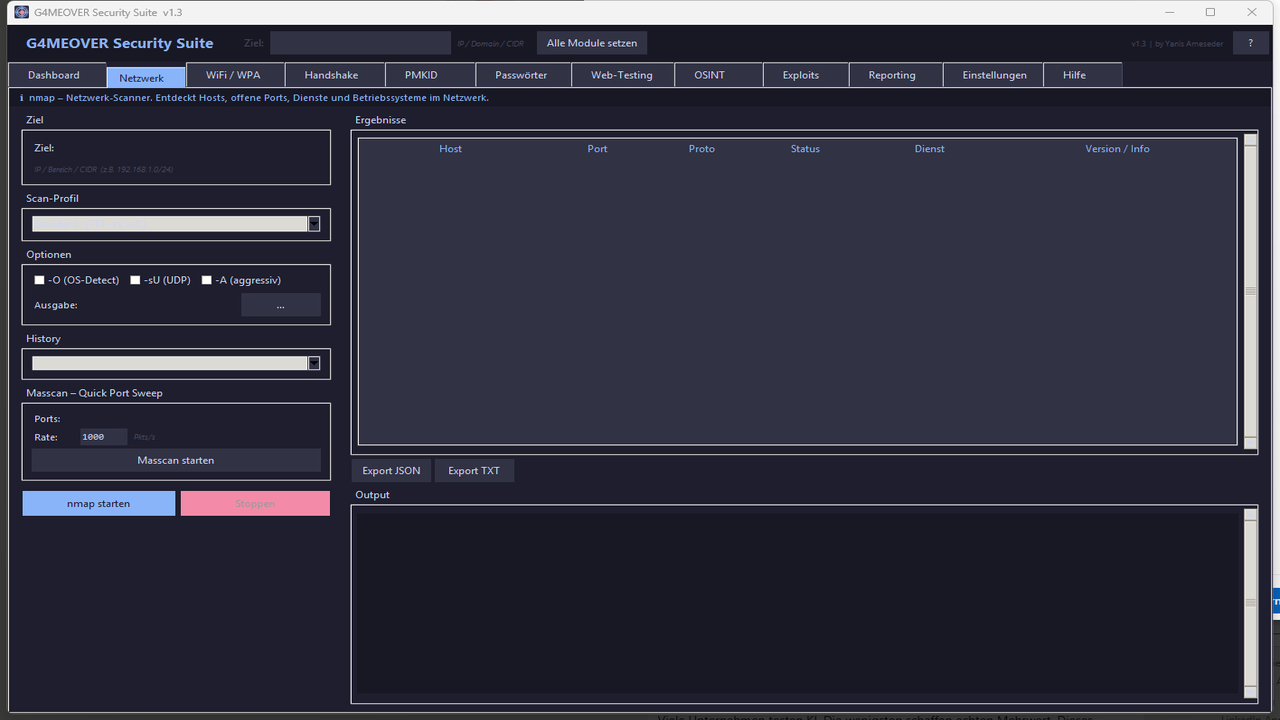Image resolution: width=1280 pixels, height=720 pixels.
Task: Close the G4MEOVER Security Suite window
Action: pyautogui.click(x=1252, y=12)
